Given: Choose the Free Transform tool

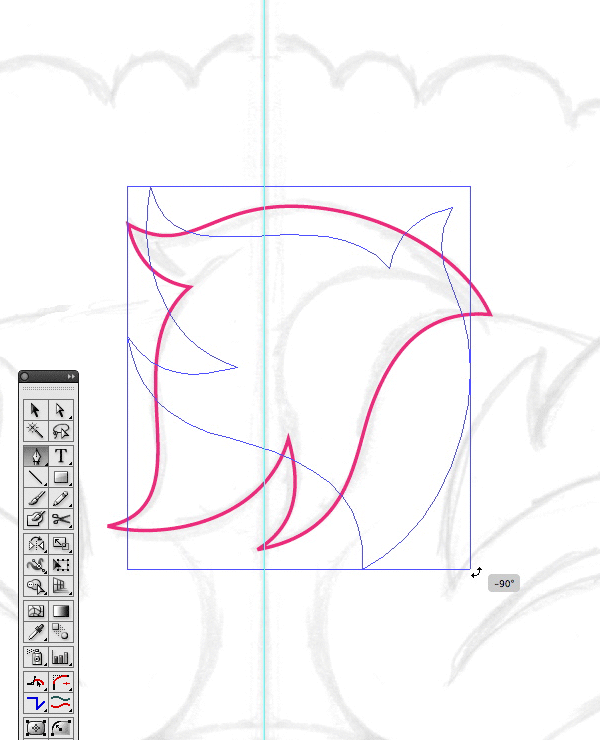Looking at the screenshot, I should 61,564.
